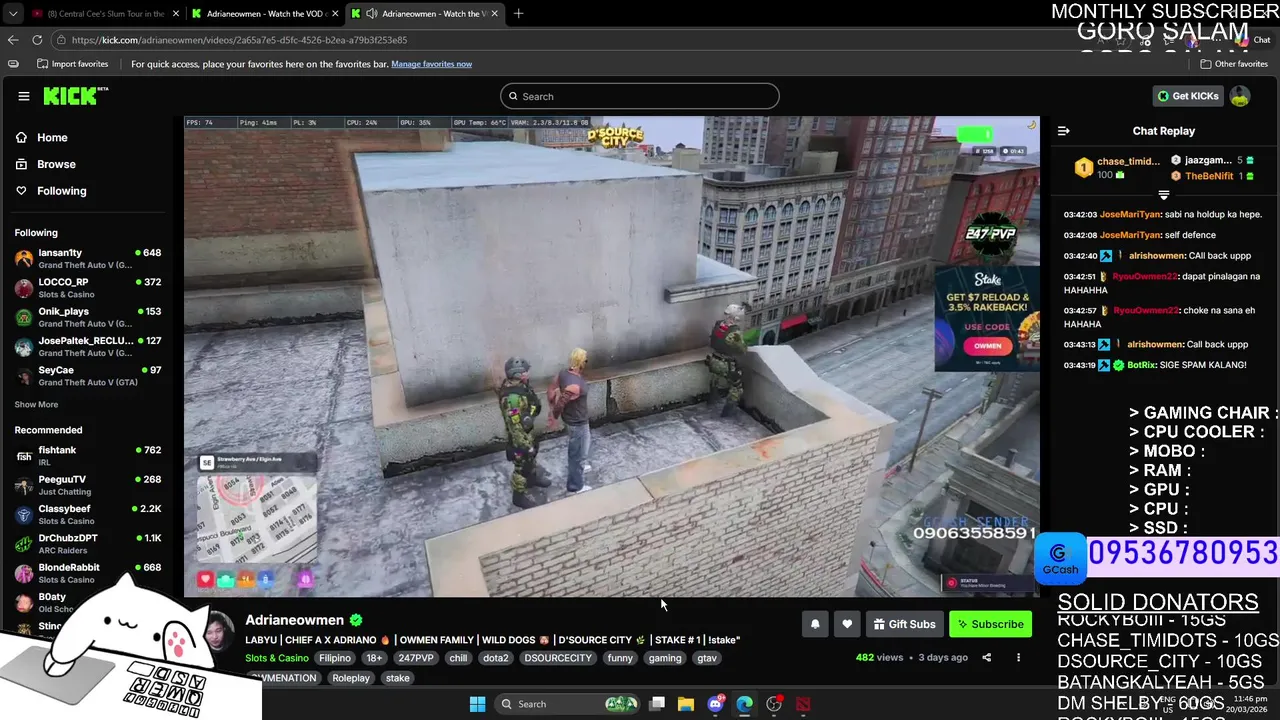Image resolution: width=1280 pixels, height=720 pixels.
Task: Open Microsoft Edge from the taskbar
Action: click(745, 704)
